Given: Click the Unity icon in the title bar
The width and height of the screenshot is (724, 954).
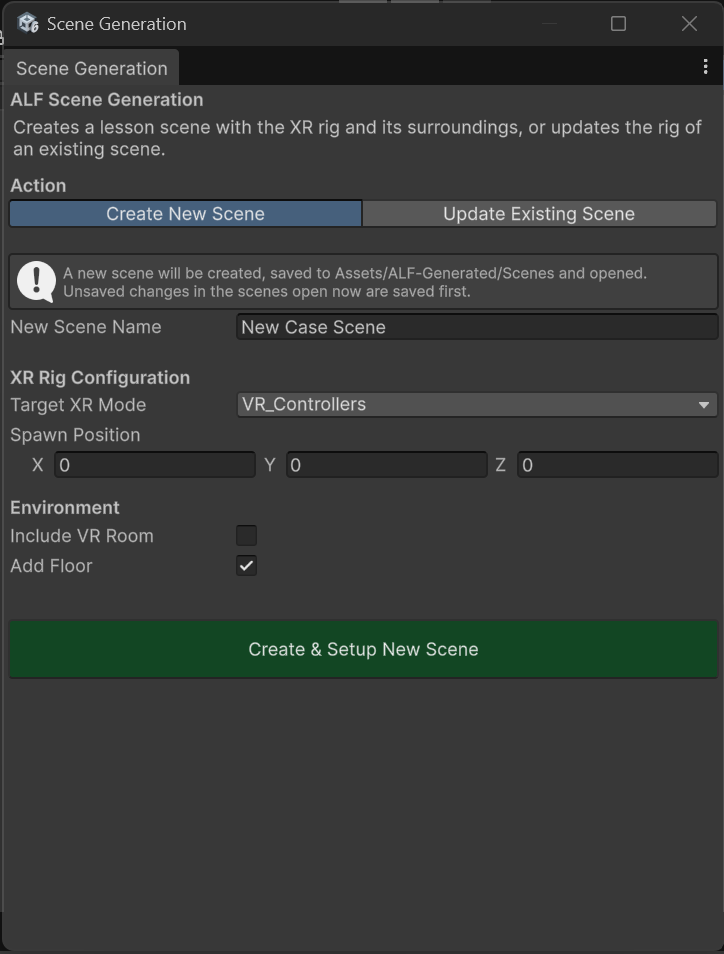Looking at the screenshot, I should [28, 24].
